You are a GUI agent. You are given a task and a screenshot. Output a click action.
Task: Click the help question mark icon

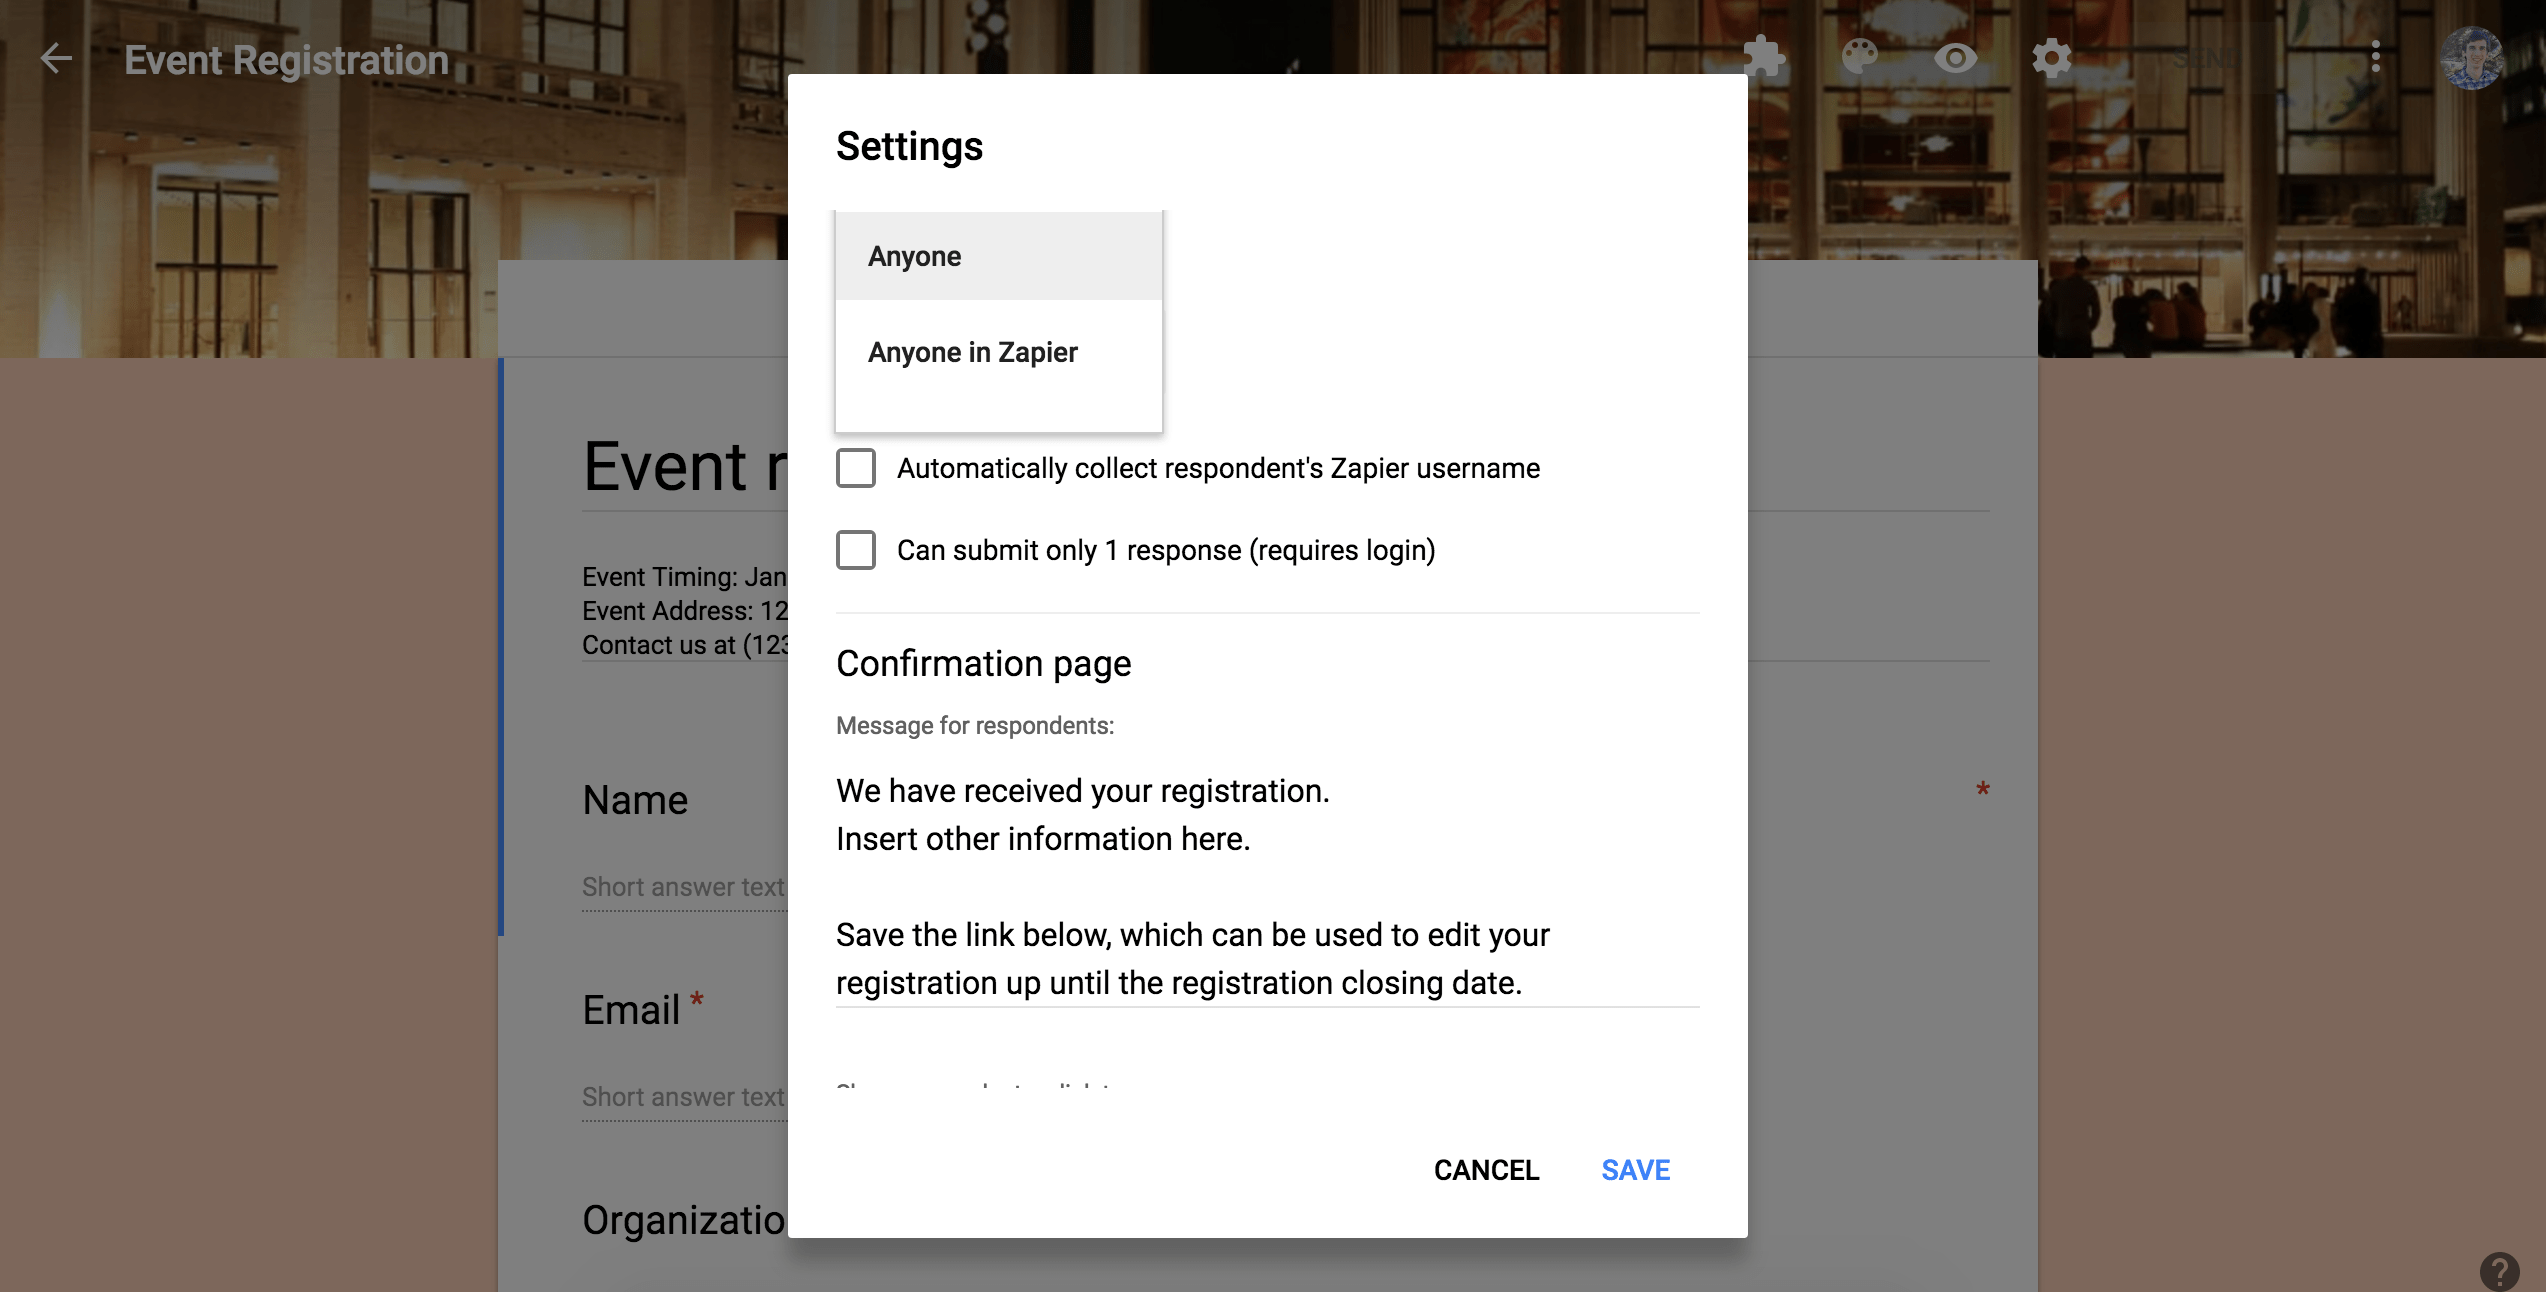(2499, 1271)
